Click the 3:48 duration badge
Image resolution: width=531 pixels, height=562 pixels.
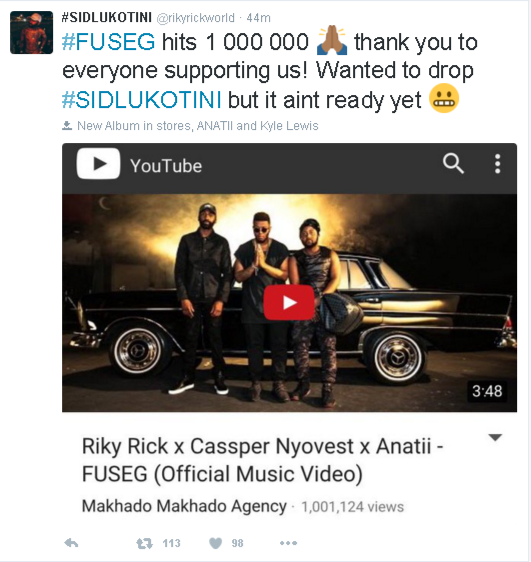click(x=487, y=391)
